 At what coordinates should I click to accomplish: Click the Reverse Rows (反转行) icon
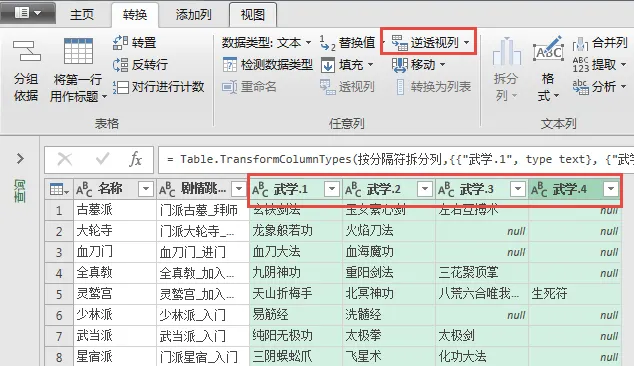click(x=120, y=65)
